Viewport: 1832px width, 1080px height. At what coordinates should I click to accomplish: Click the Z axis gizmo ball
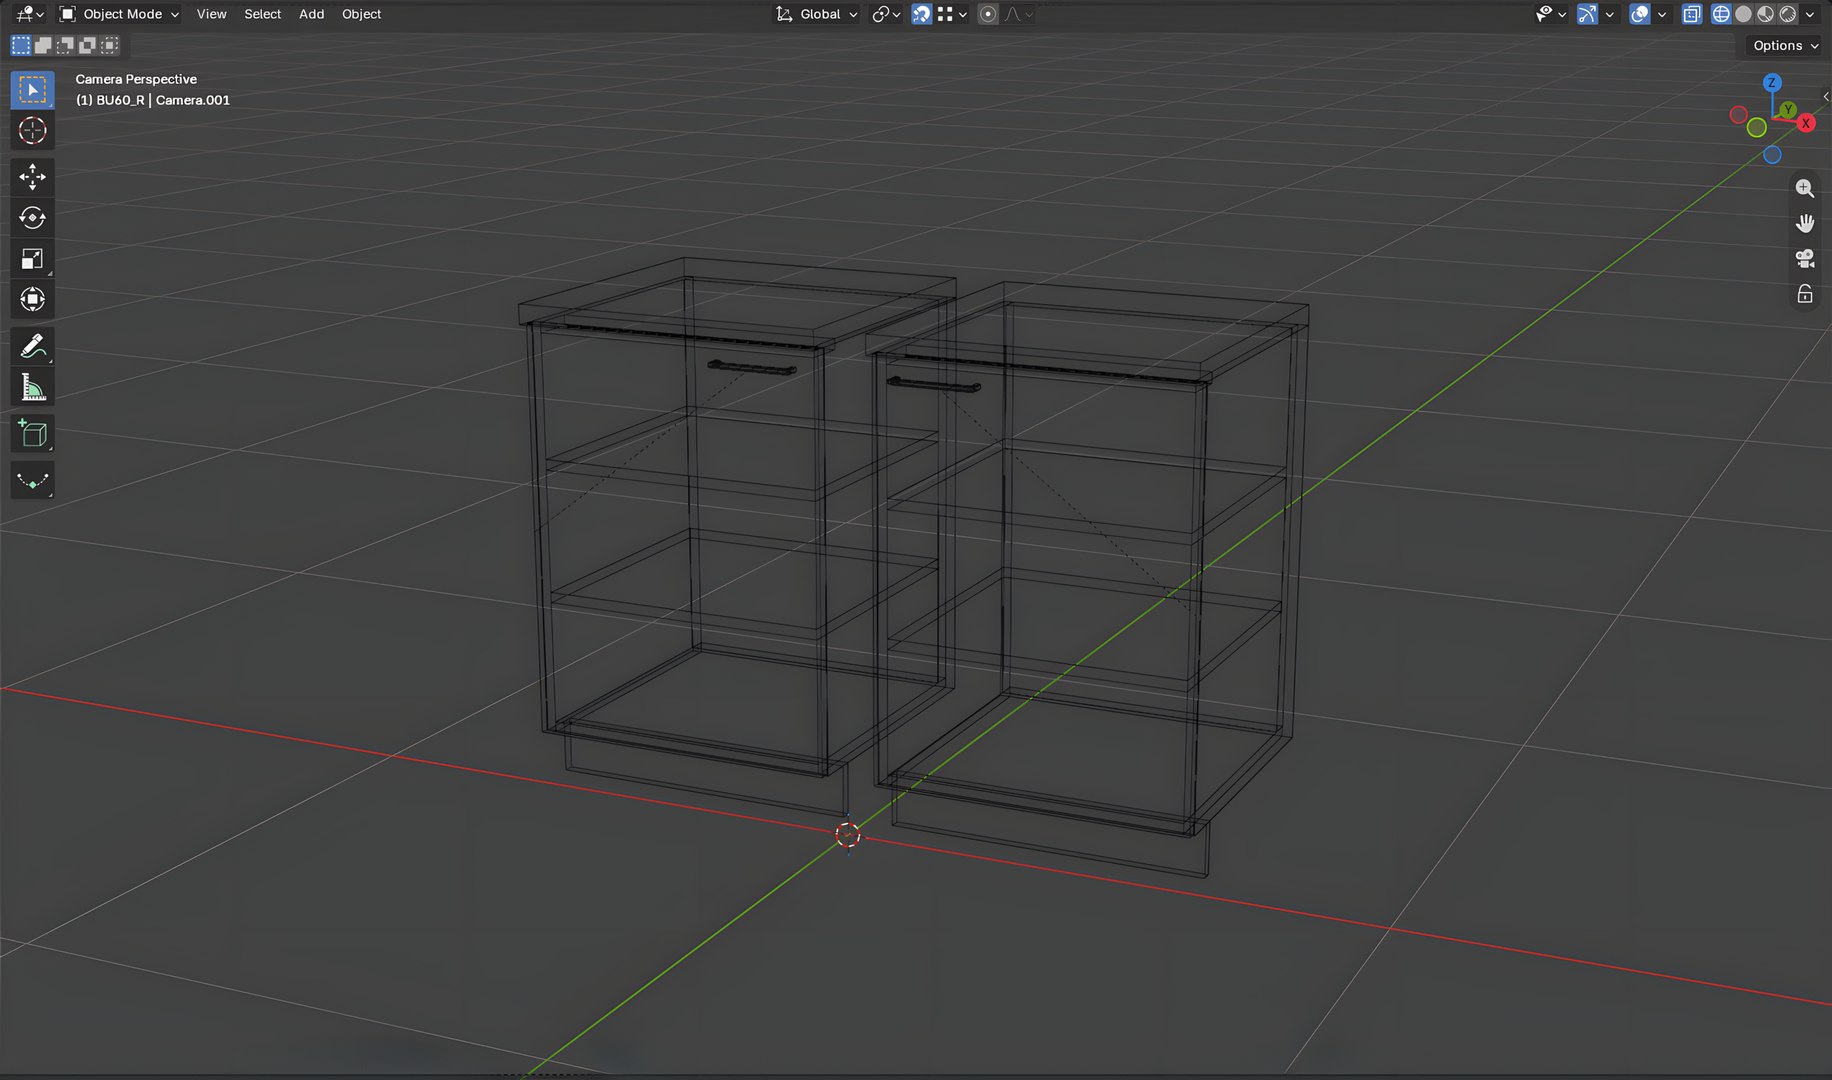point(1772,83)
